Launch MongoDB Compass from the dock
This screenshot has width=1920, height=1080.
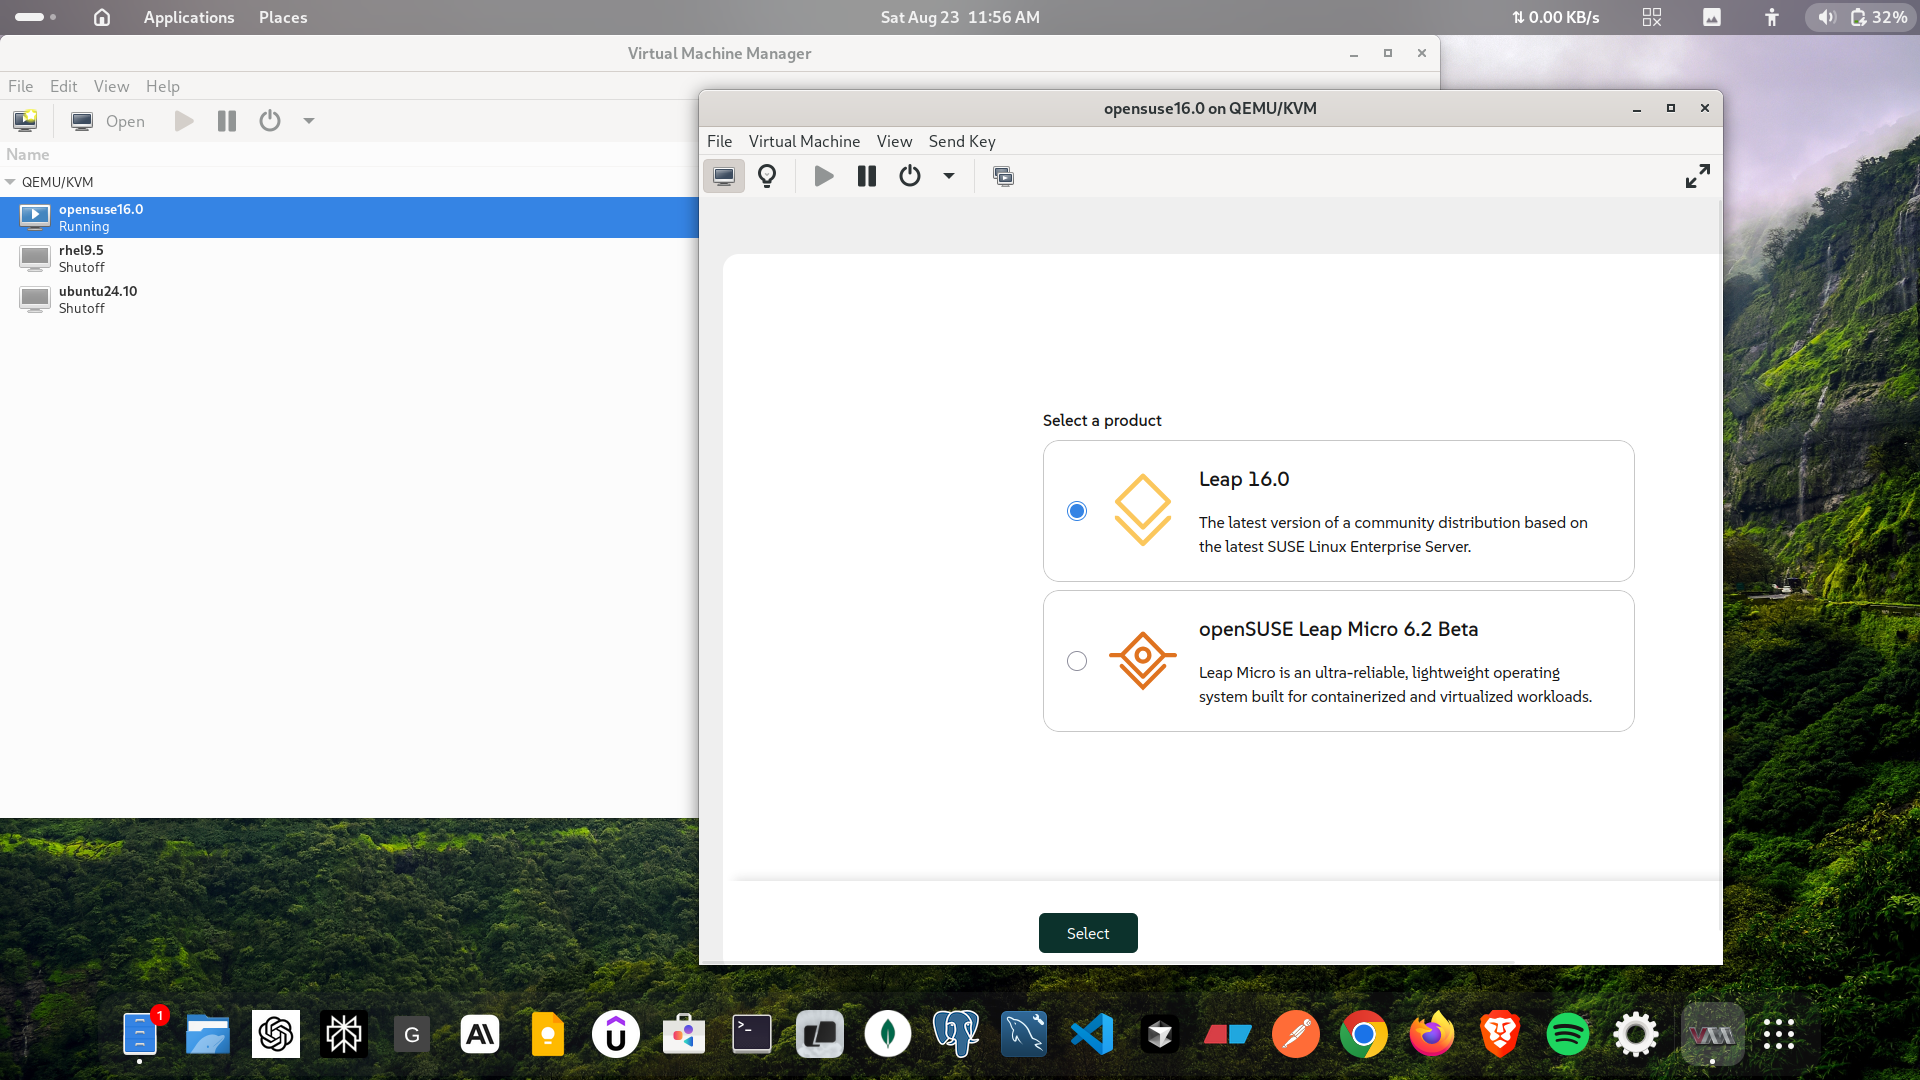tap(888, 1034)
